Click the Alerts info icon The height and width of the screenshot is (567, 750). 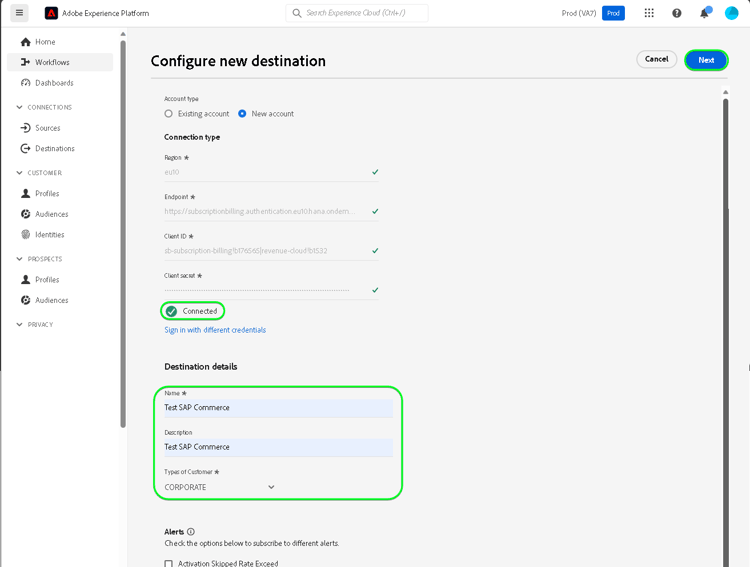[191, 532]
